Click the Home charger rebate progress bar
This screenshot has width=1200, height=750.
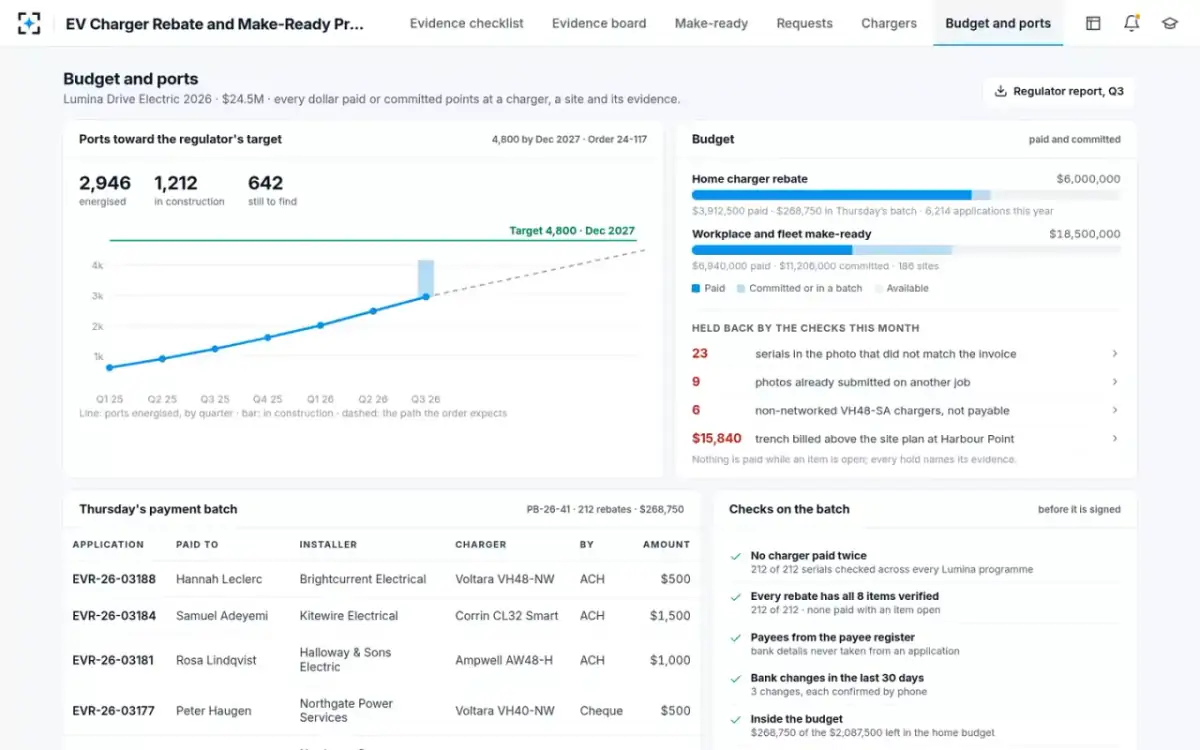tap(906, 195)
